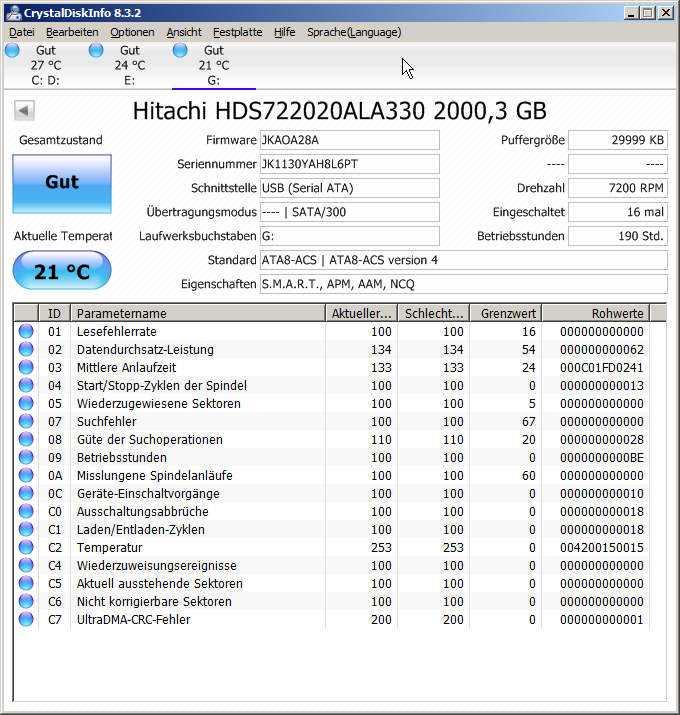Click the Schnittstelle field USB (Serial ATA)

tap(350, 188)
